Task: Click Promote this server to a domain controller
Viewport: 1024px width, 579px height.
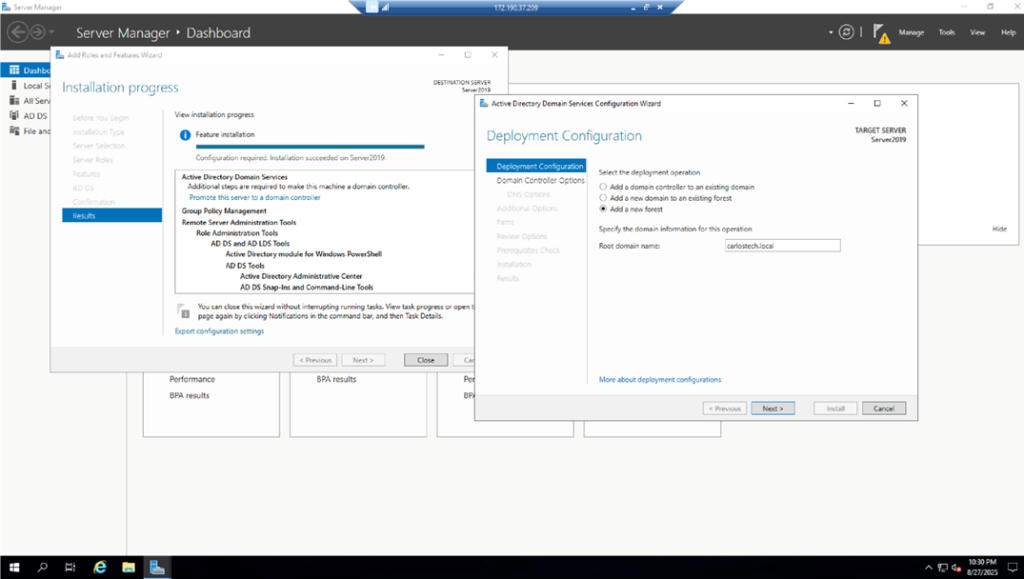Action: [254, 198]
